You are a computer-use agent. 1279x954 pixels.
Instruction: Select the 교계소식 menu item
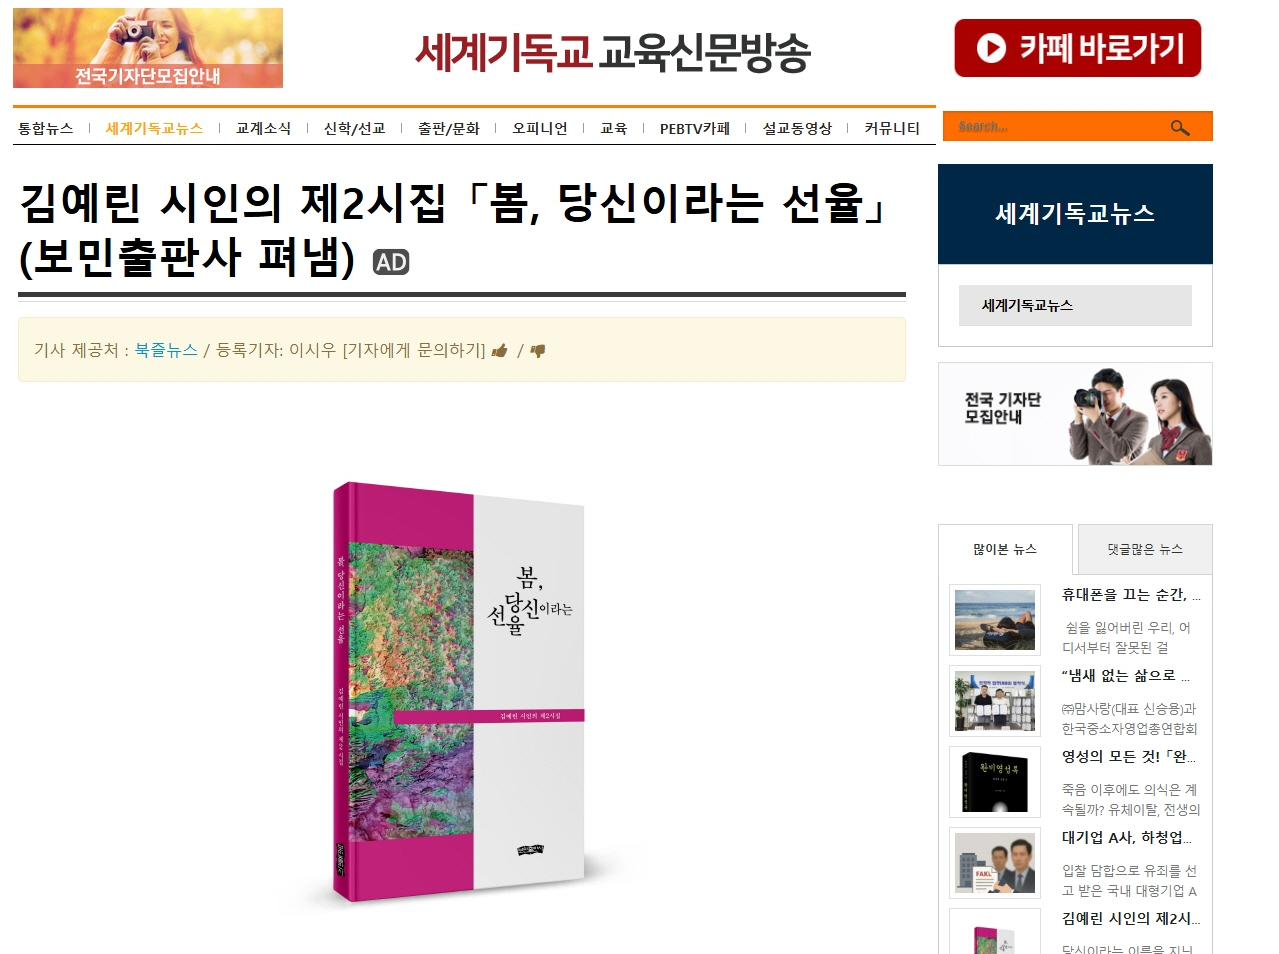(x=263, y=128)
